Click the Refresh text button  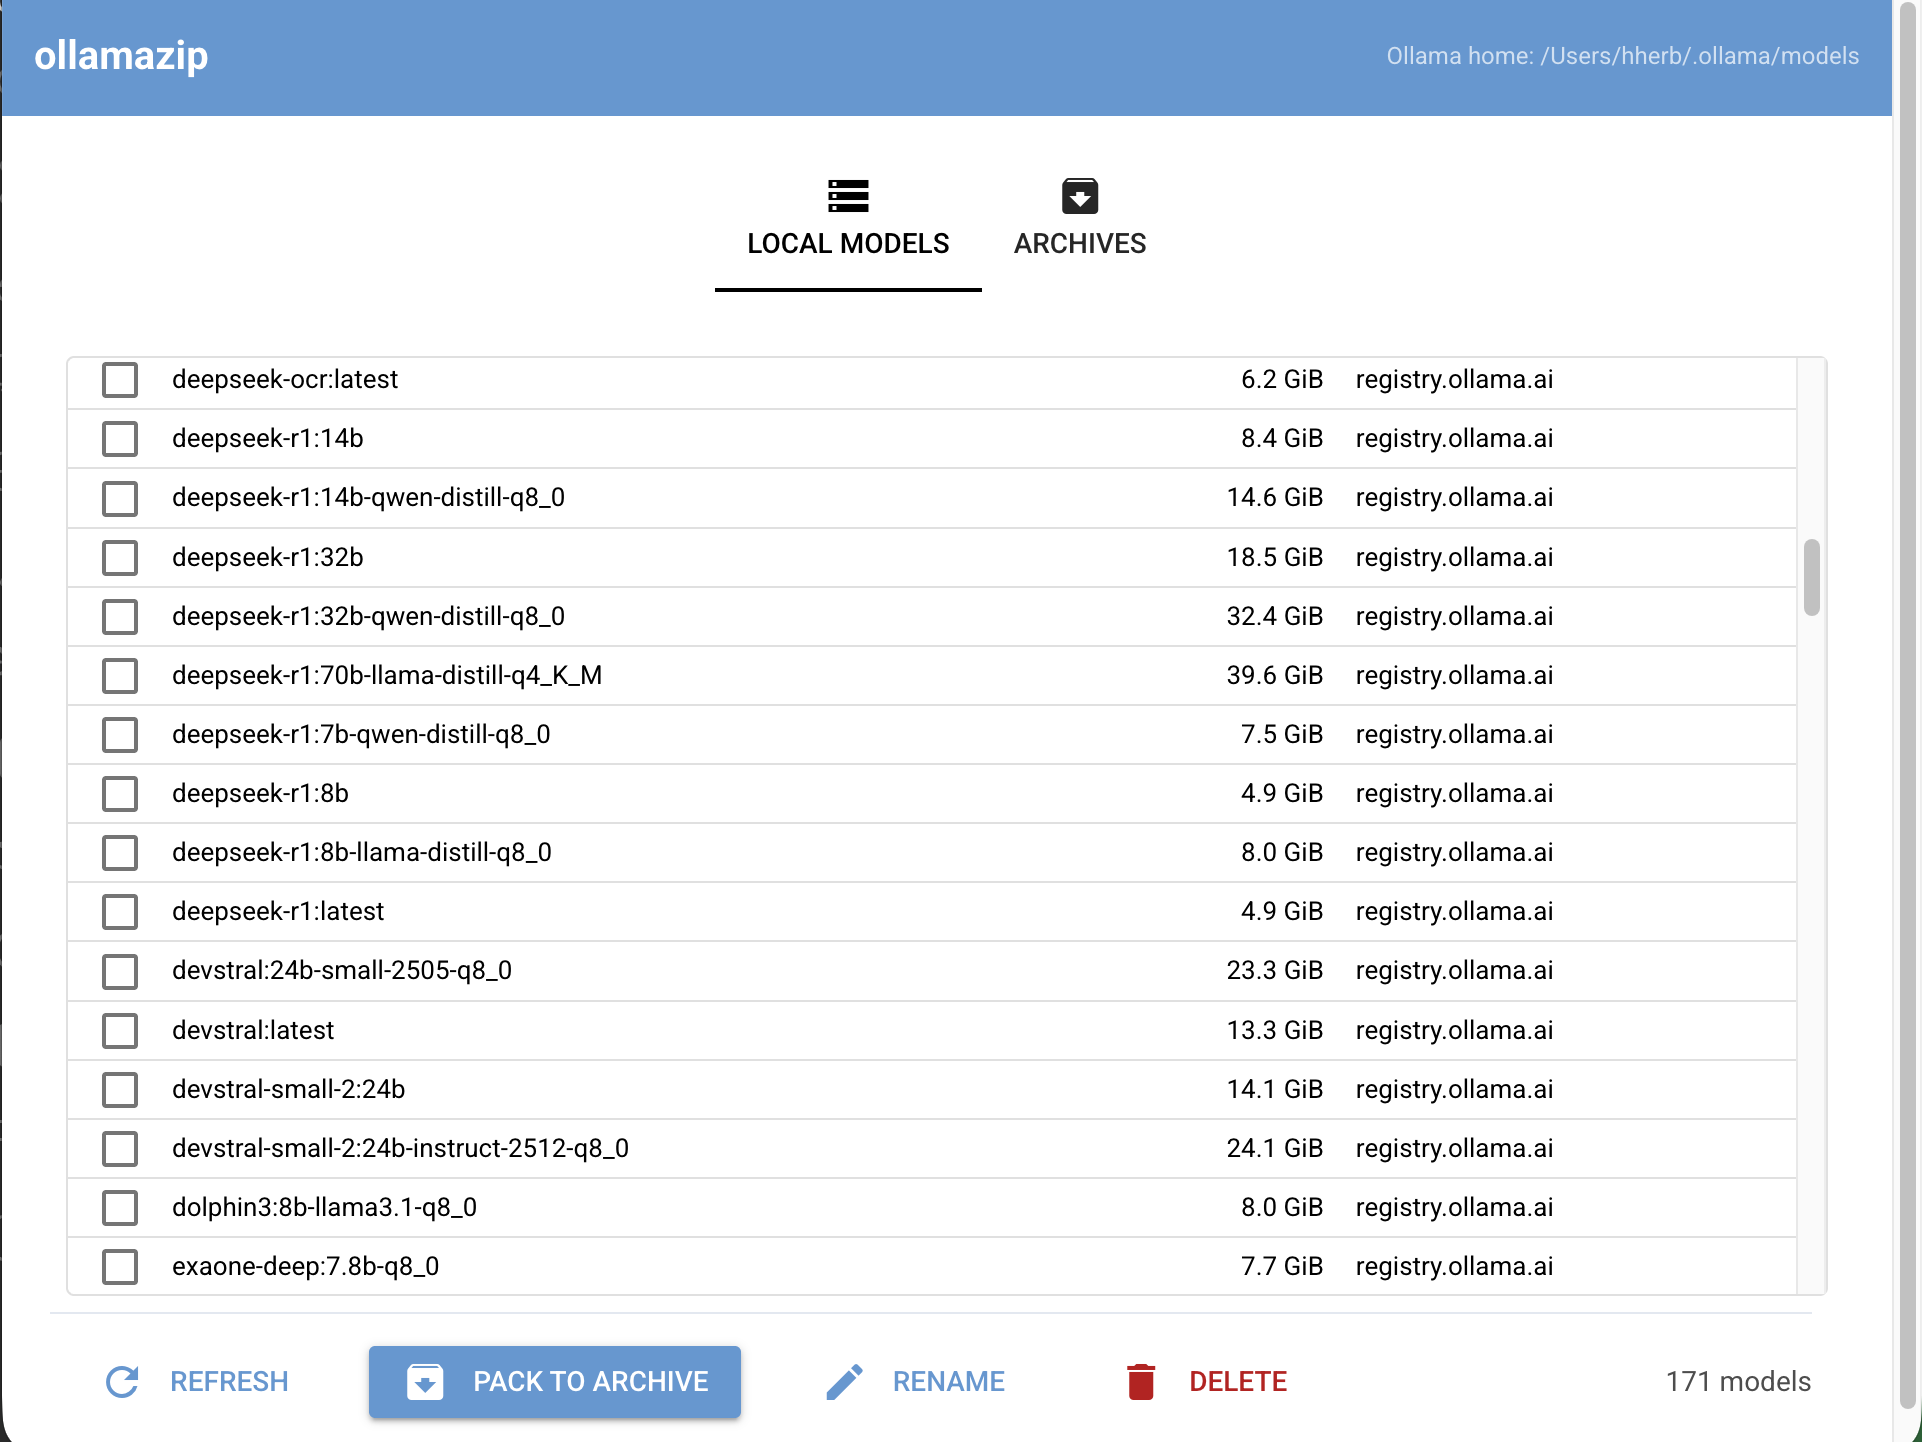click(x=229, y=1382)
